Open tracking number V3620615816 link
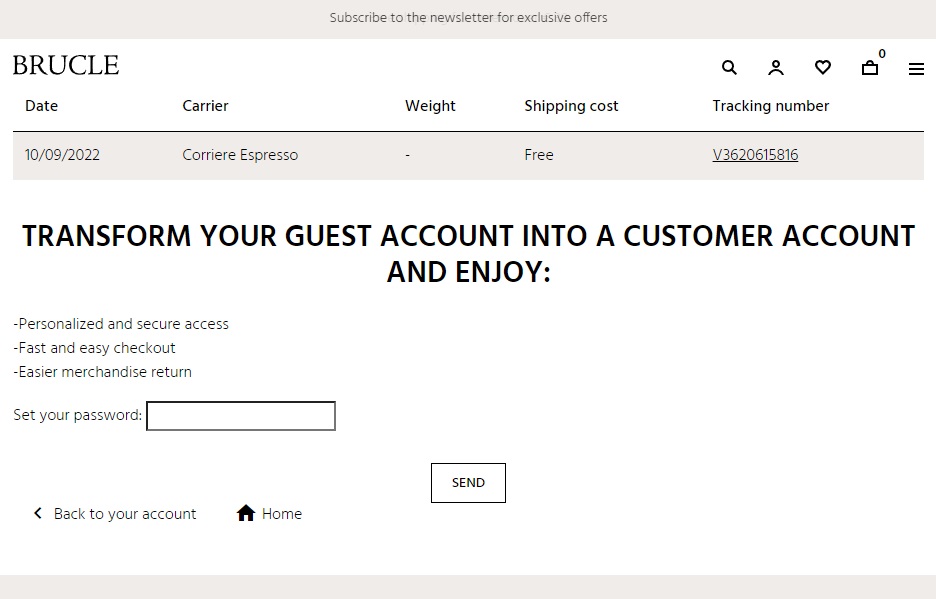 click(755, 155)
